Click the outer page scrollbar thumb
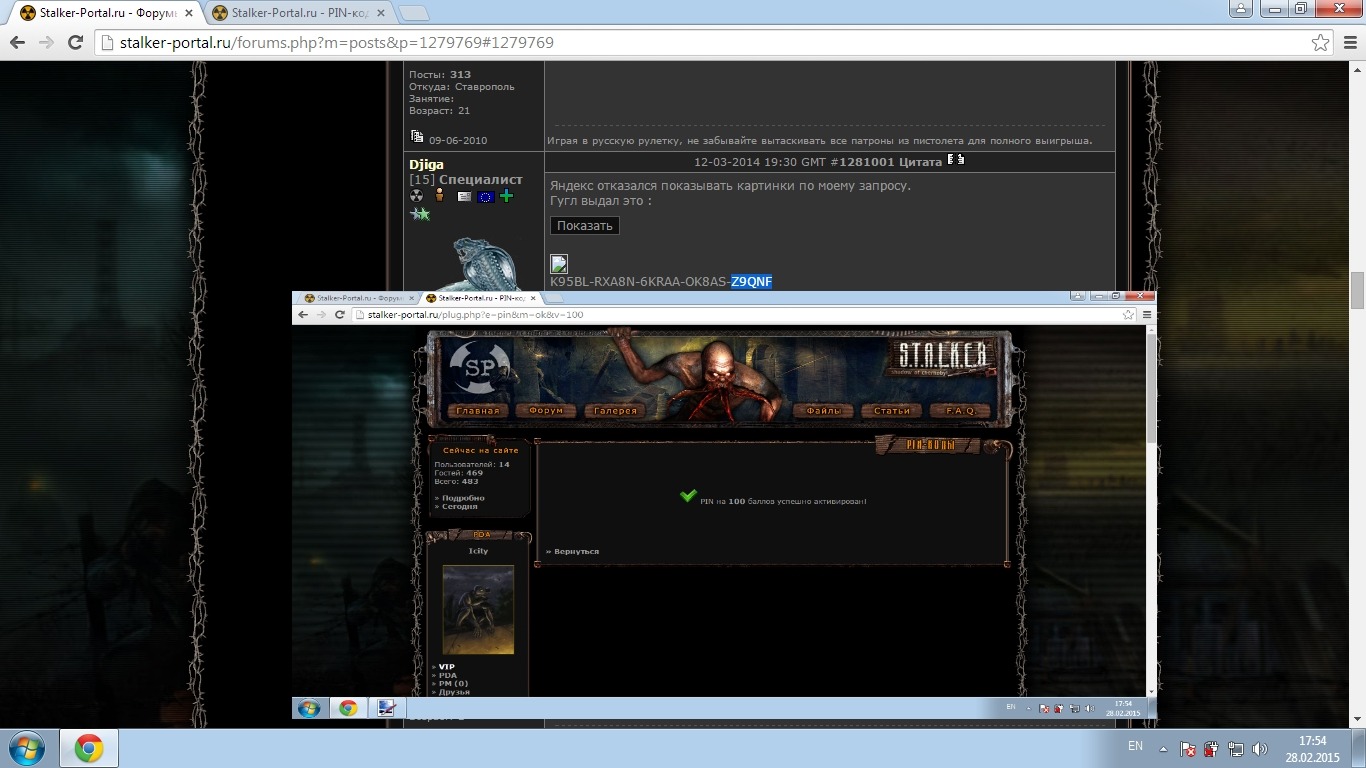1366x768 pixels. pos(1357,290)
